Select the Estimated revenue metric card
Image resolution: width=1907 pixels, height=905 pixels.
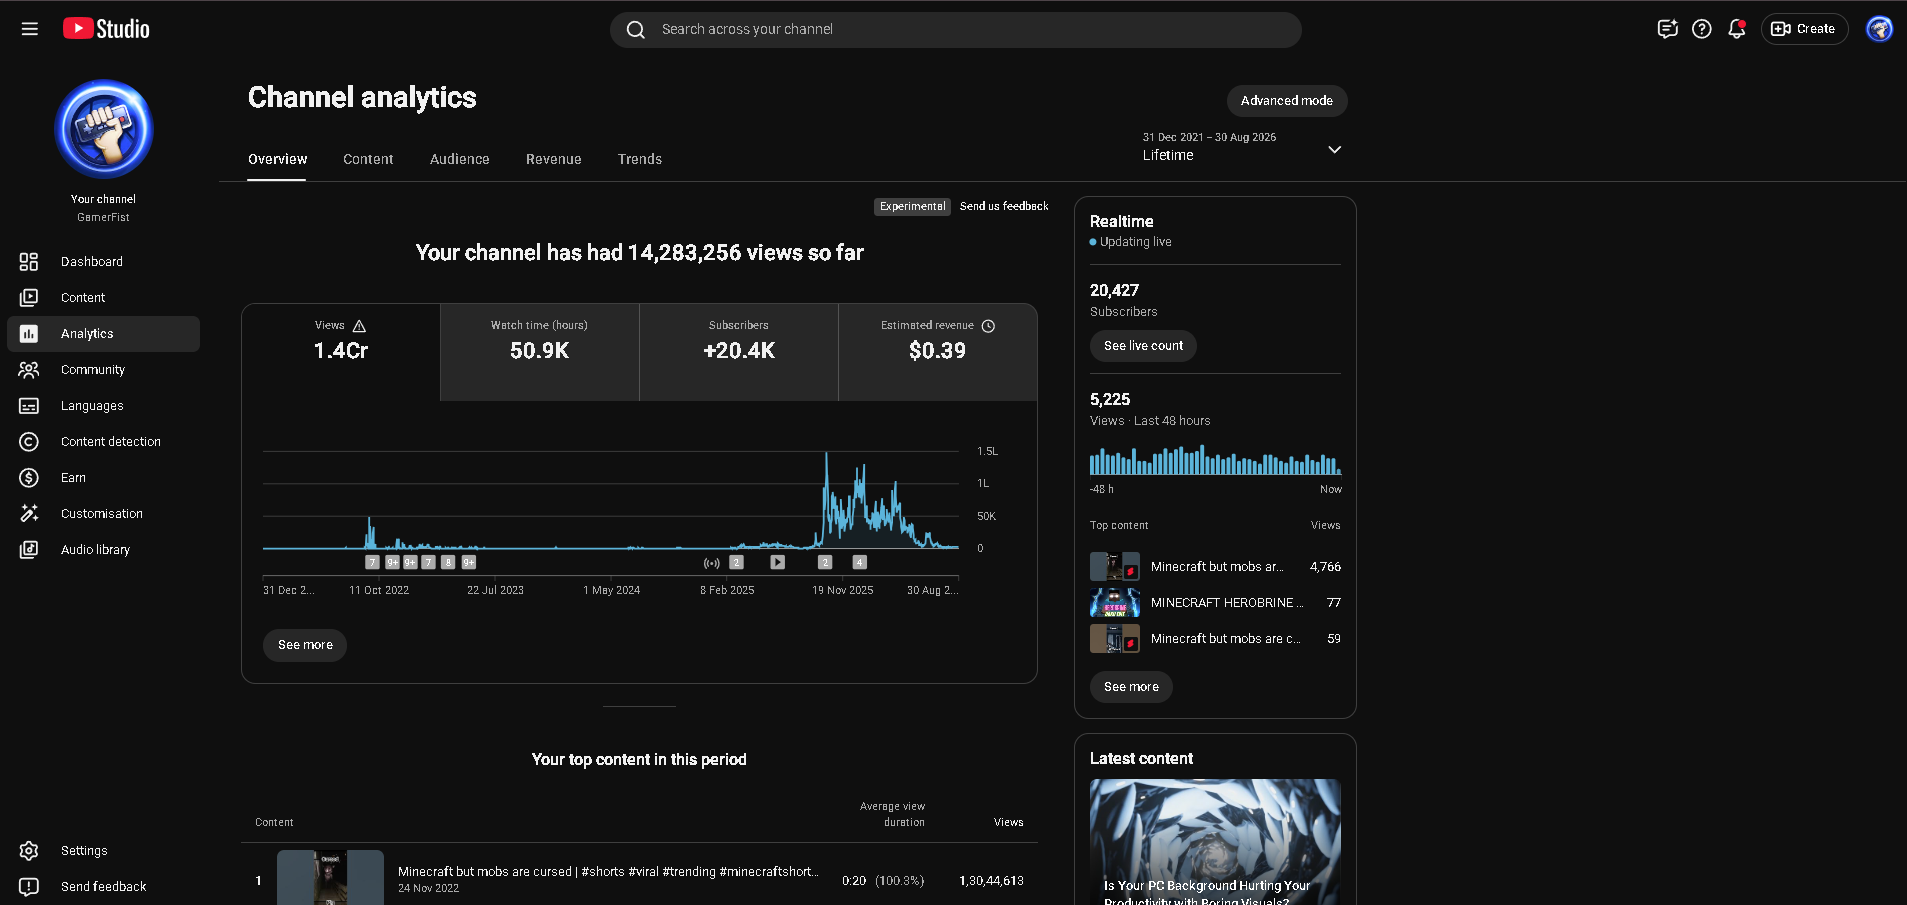[x=938, y=352]
